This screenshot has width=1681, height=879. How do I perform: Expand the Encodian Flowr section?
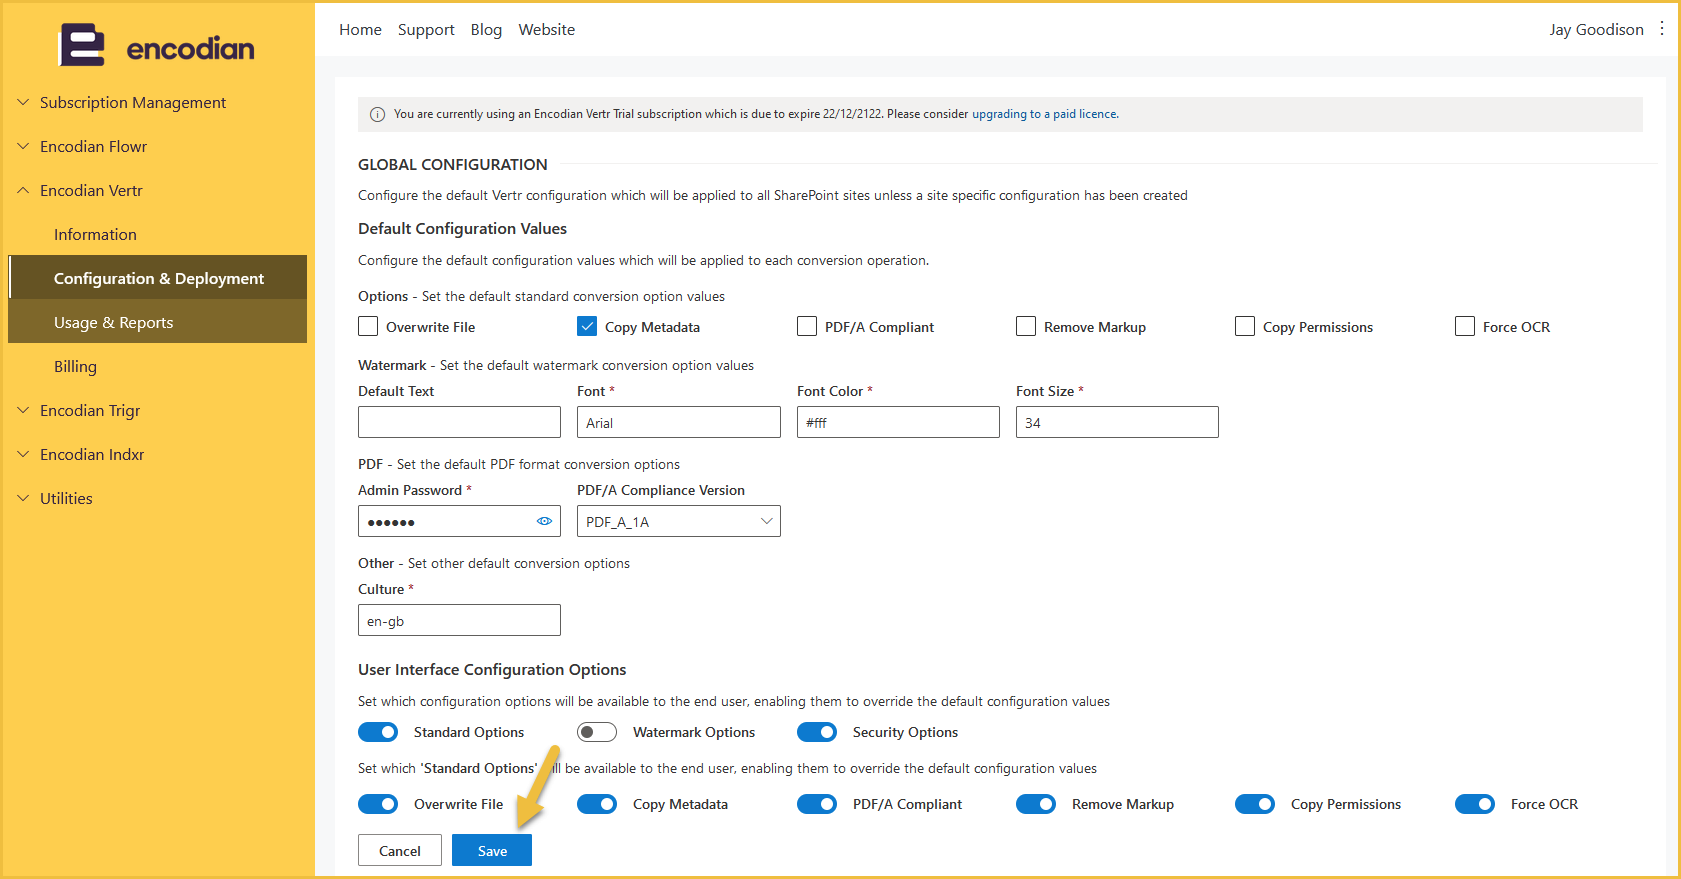158,146
